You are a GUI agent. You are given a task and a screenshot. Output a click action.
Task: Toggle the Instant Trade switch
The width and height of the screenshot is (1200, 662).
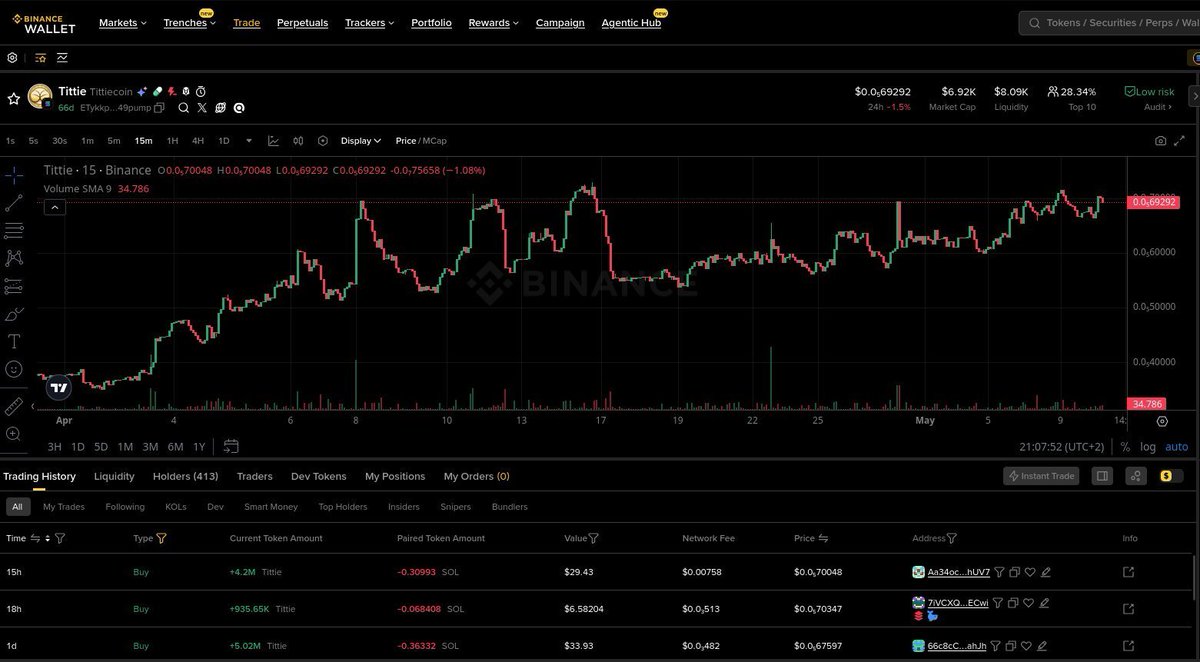pos(1042,476)
